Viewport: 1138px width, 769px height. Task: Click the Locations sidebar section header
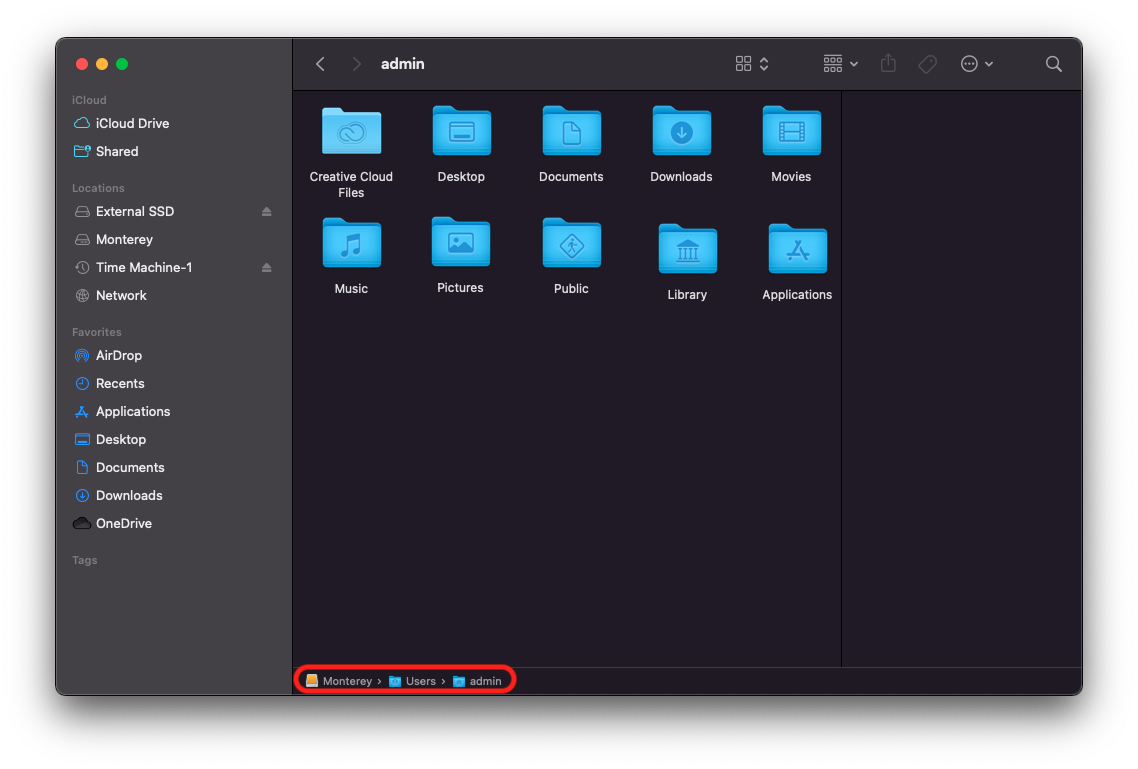tap(98, 188)
